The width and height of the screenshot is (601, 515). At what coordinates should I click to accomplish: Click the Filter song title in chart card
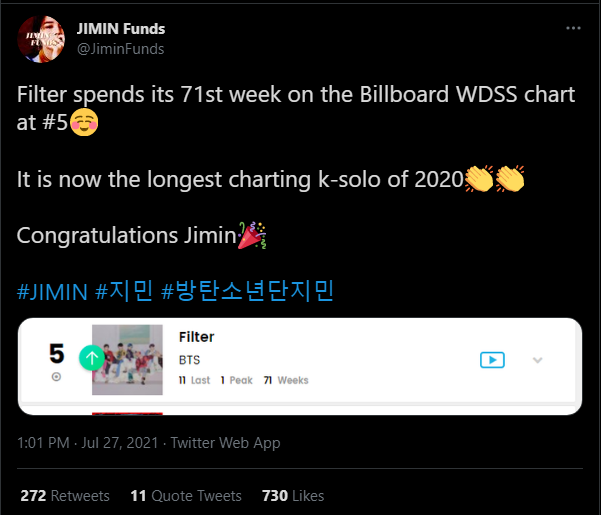(x=196, y=337)
